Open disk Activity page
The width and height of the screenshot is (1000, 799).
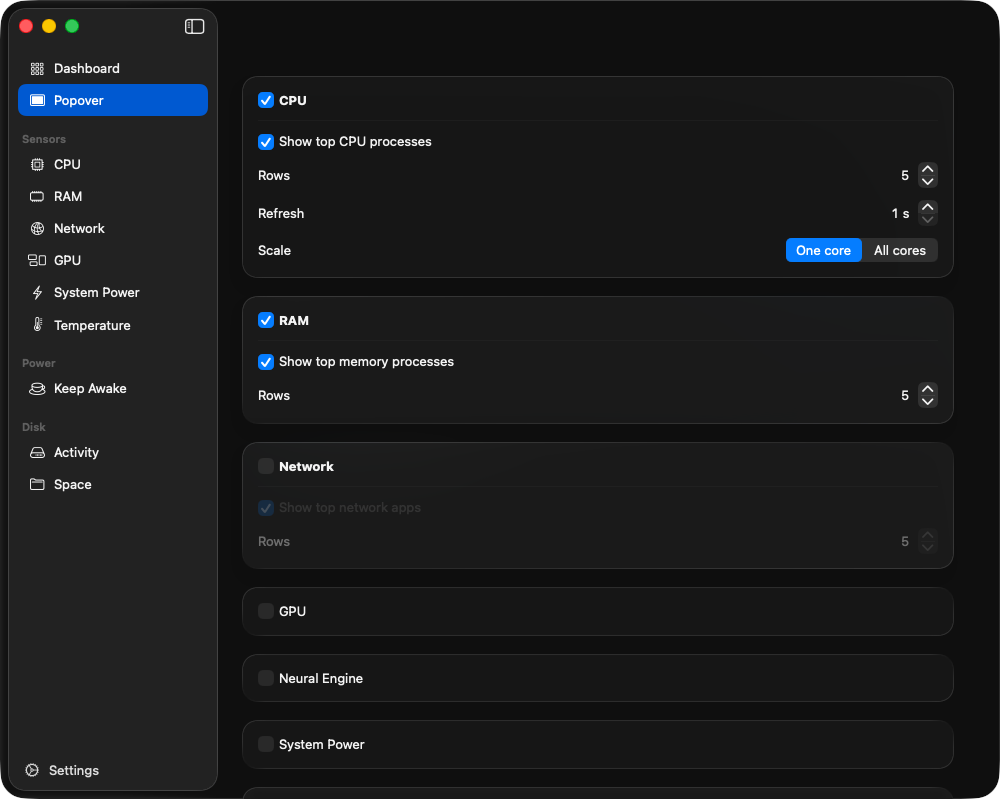[x=113, y=452]
